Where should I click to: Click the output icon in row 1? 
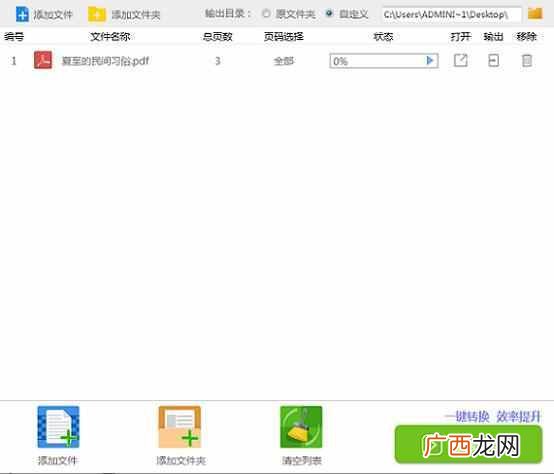(x=494, y=60)
